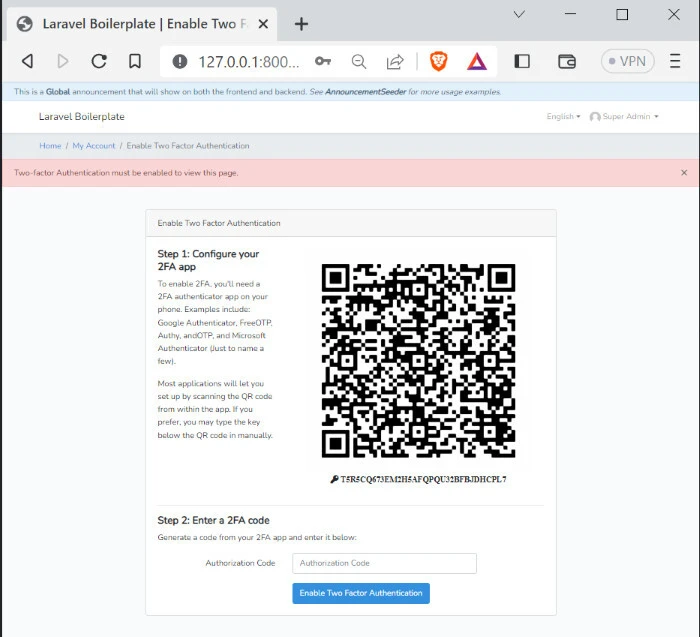Open a new browser tab

(301, 24)
